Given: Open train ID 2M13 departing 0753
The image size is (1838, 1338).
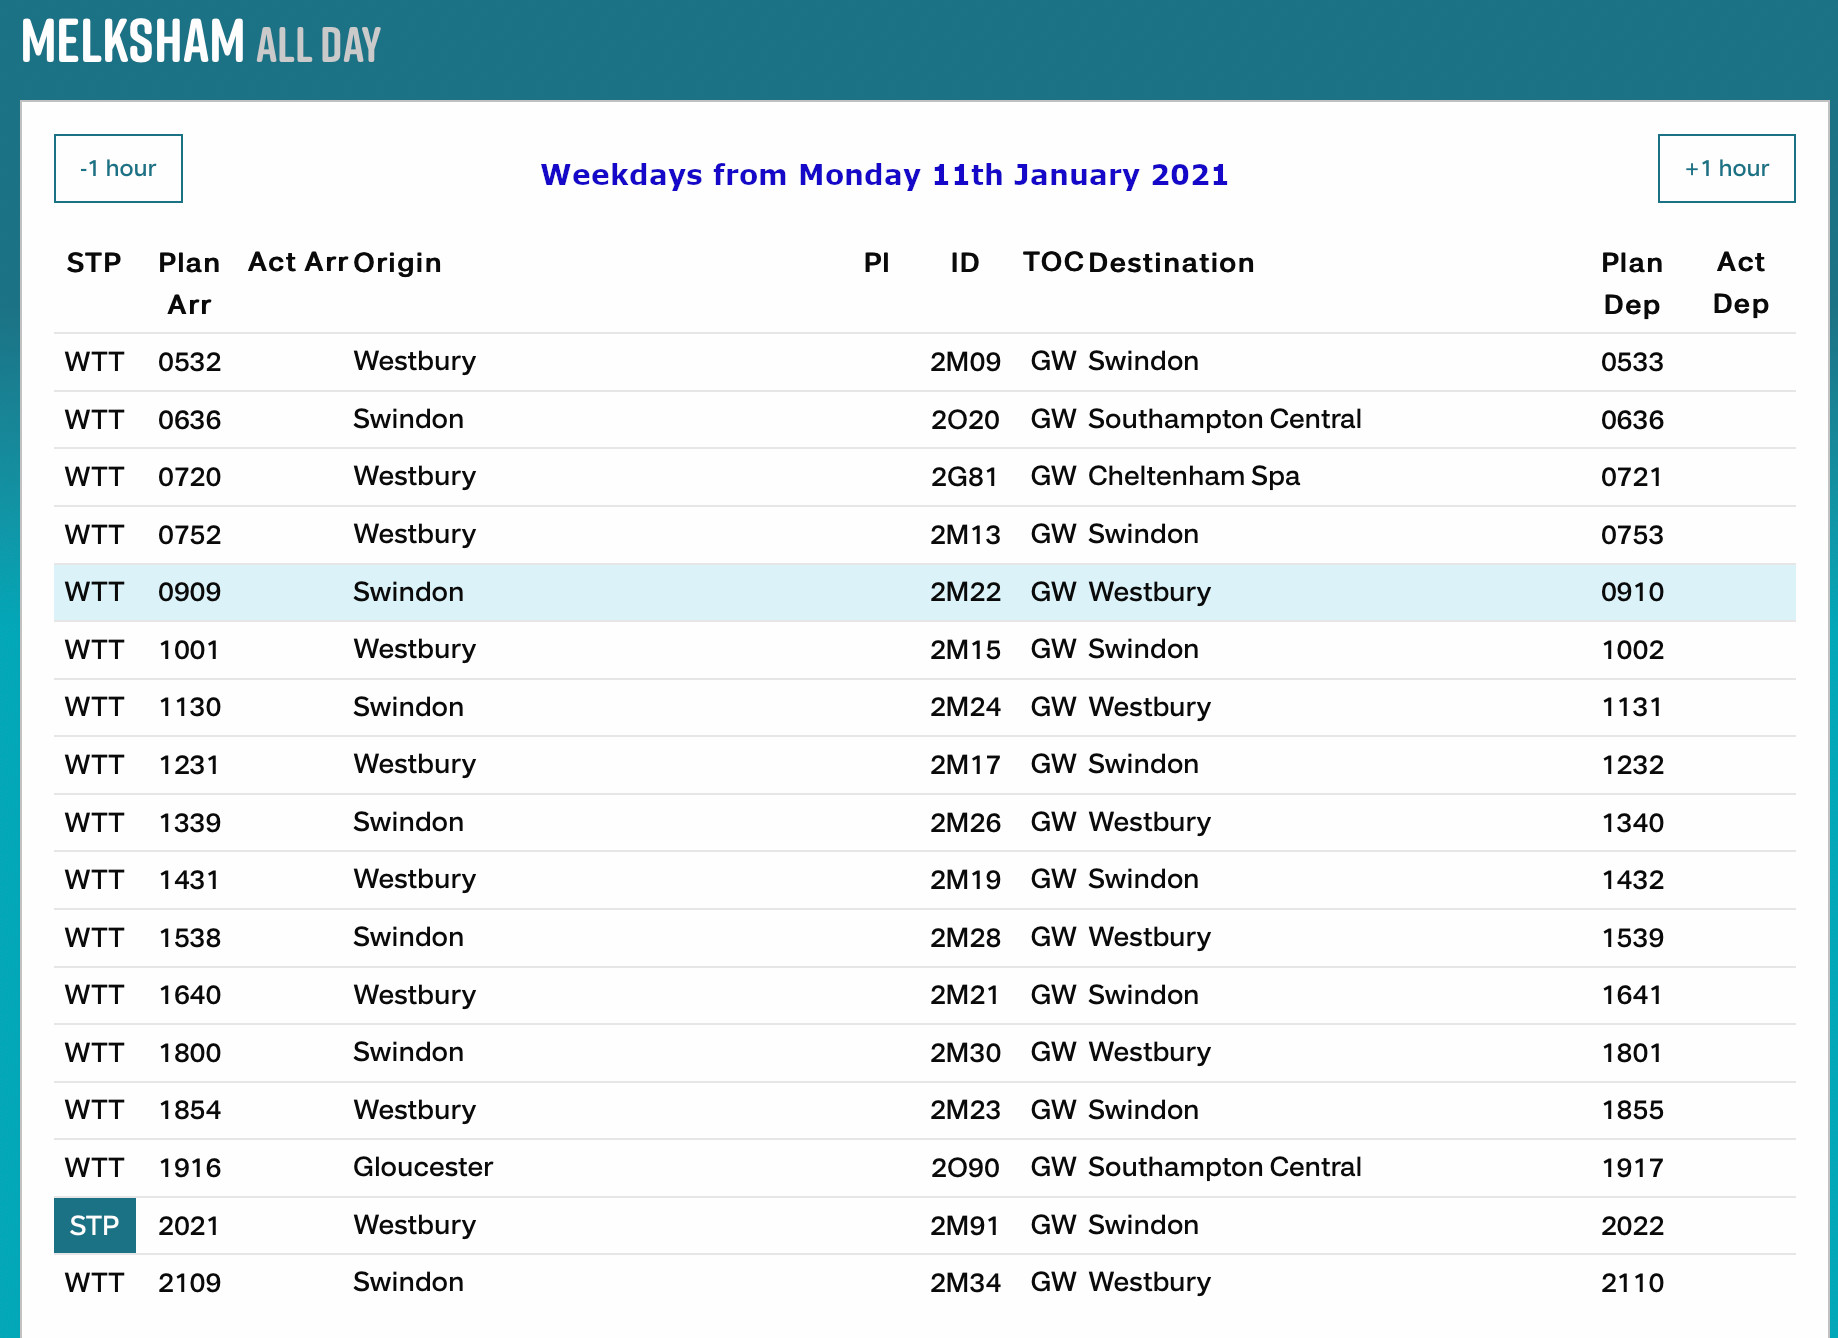Looking at the screenshot, I should coord(964,535).
